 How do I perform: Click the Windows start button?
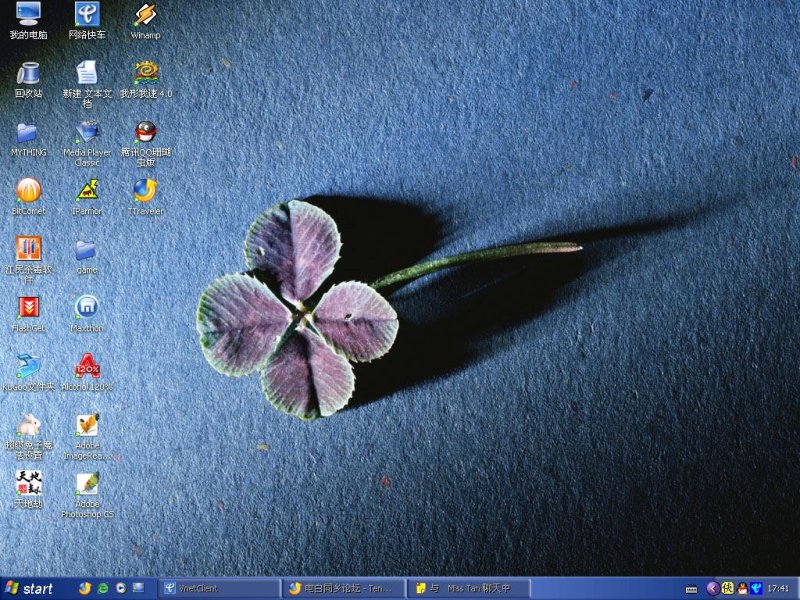click(30, 588)
